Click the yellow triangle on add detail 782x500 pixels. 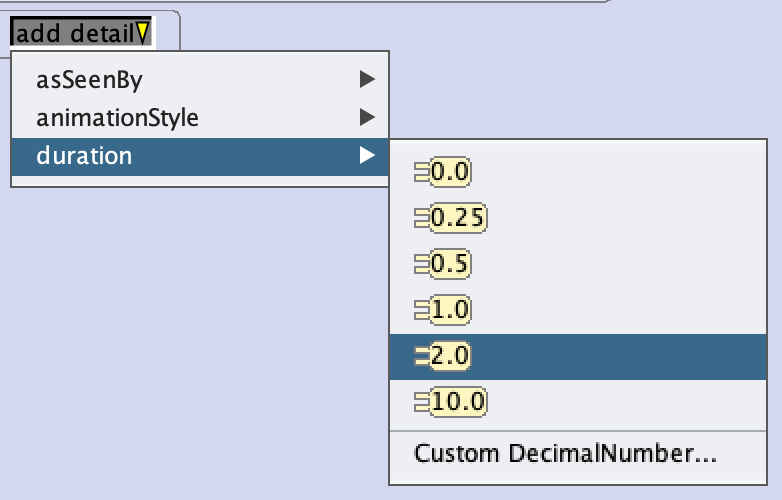[x=143, y=33]
